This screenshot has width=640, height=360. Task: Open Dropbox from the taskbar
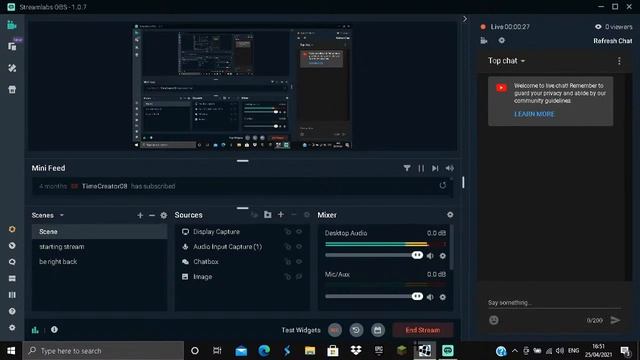click(356, 351)
